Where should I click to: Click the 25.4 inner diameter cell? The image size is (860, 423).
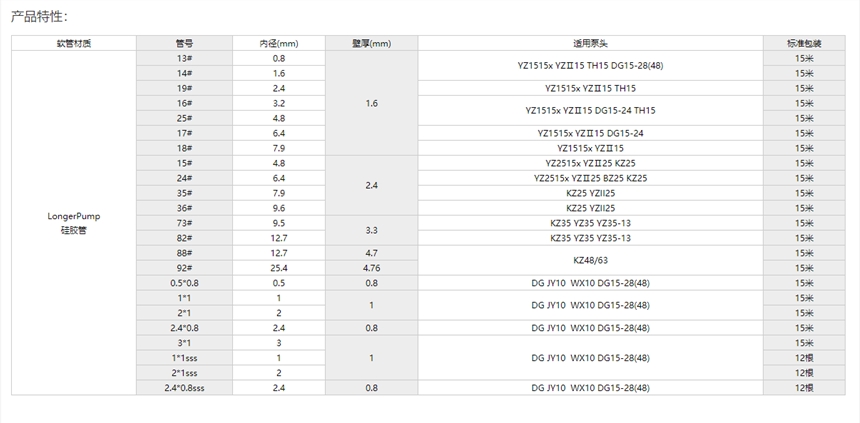click(x=278, y=268)
